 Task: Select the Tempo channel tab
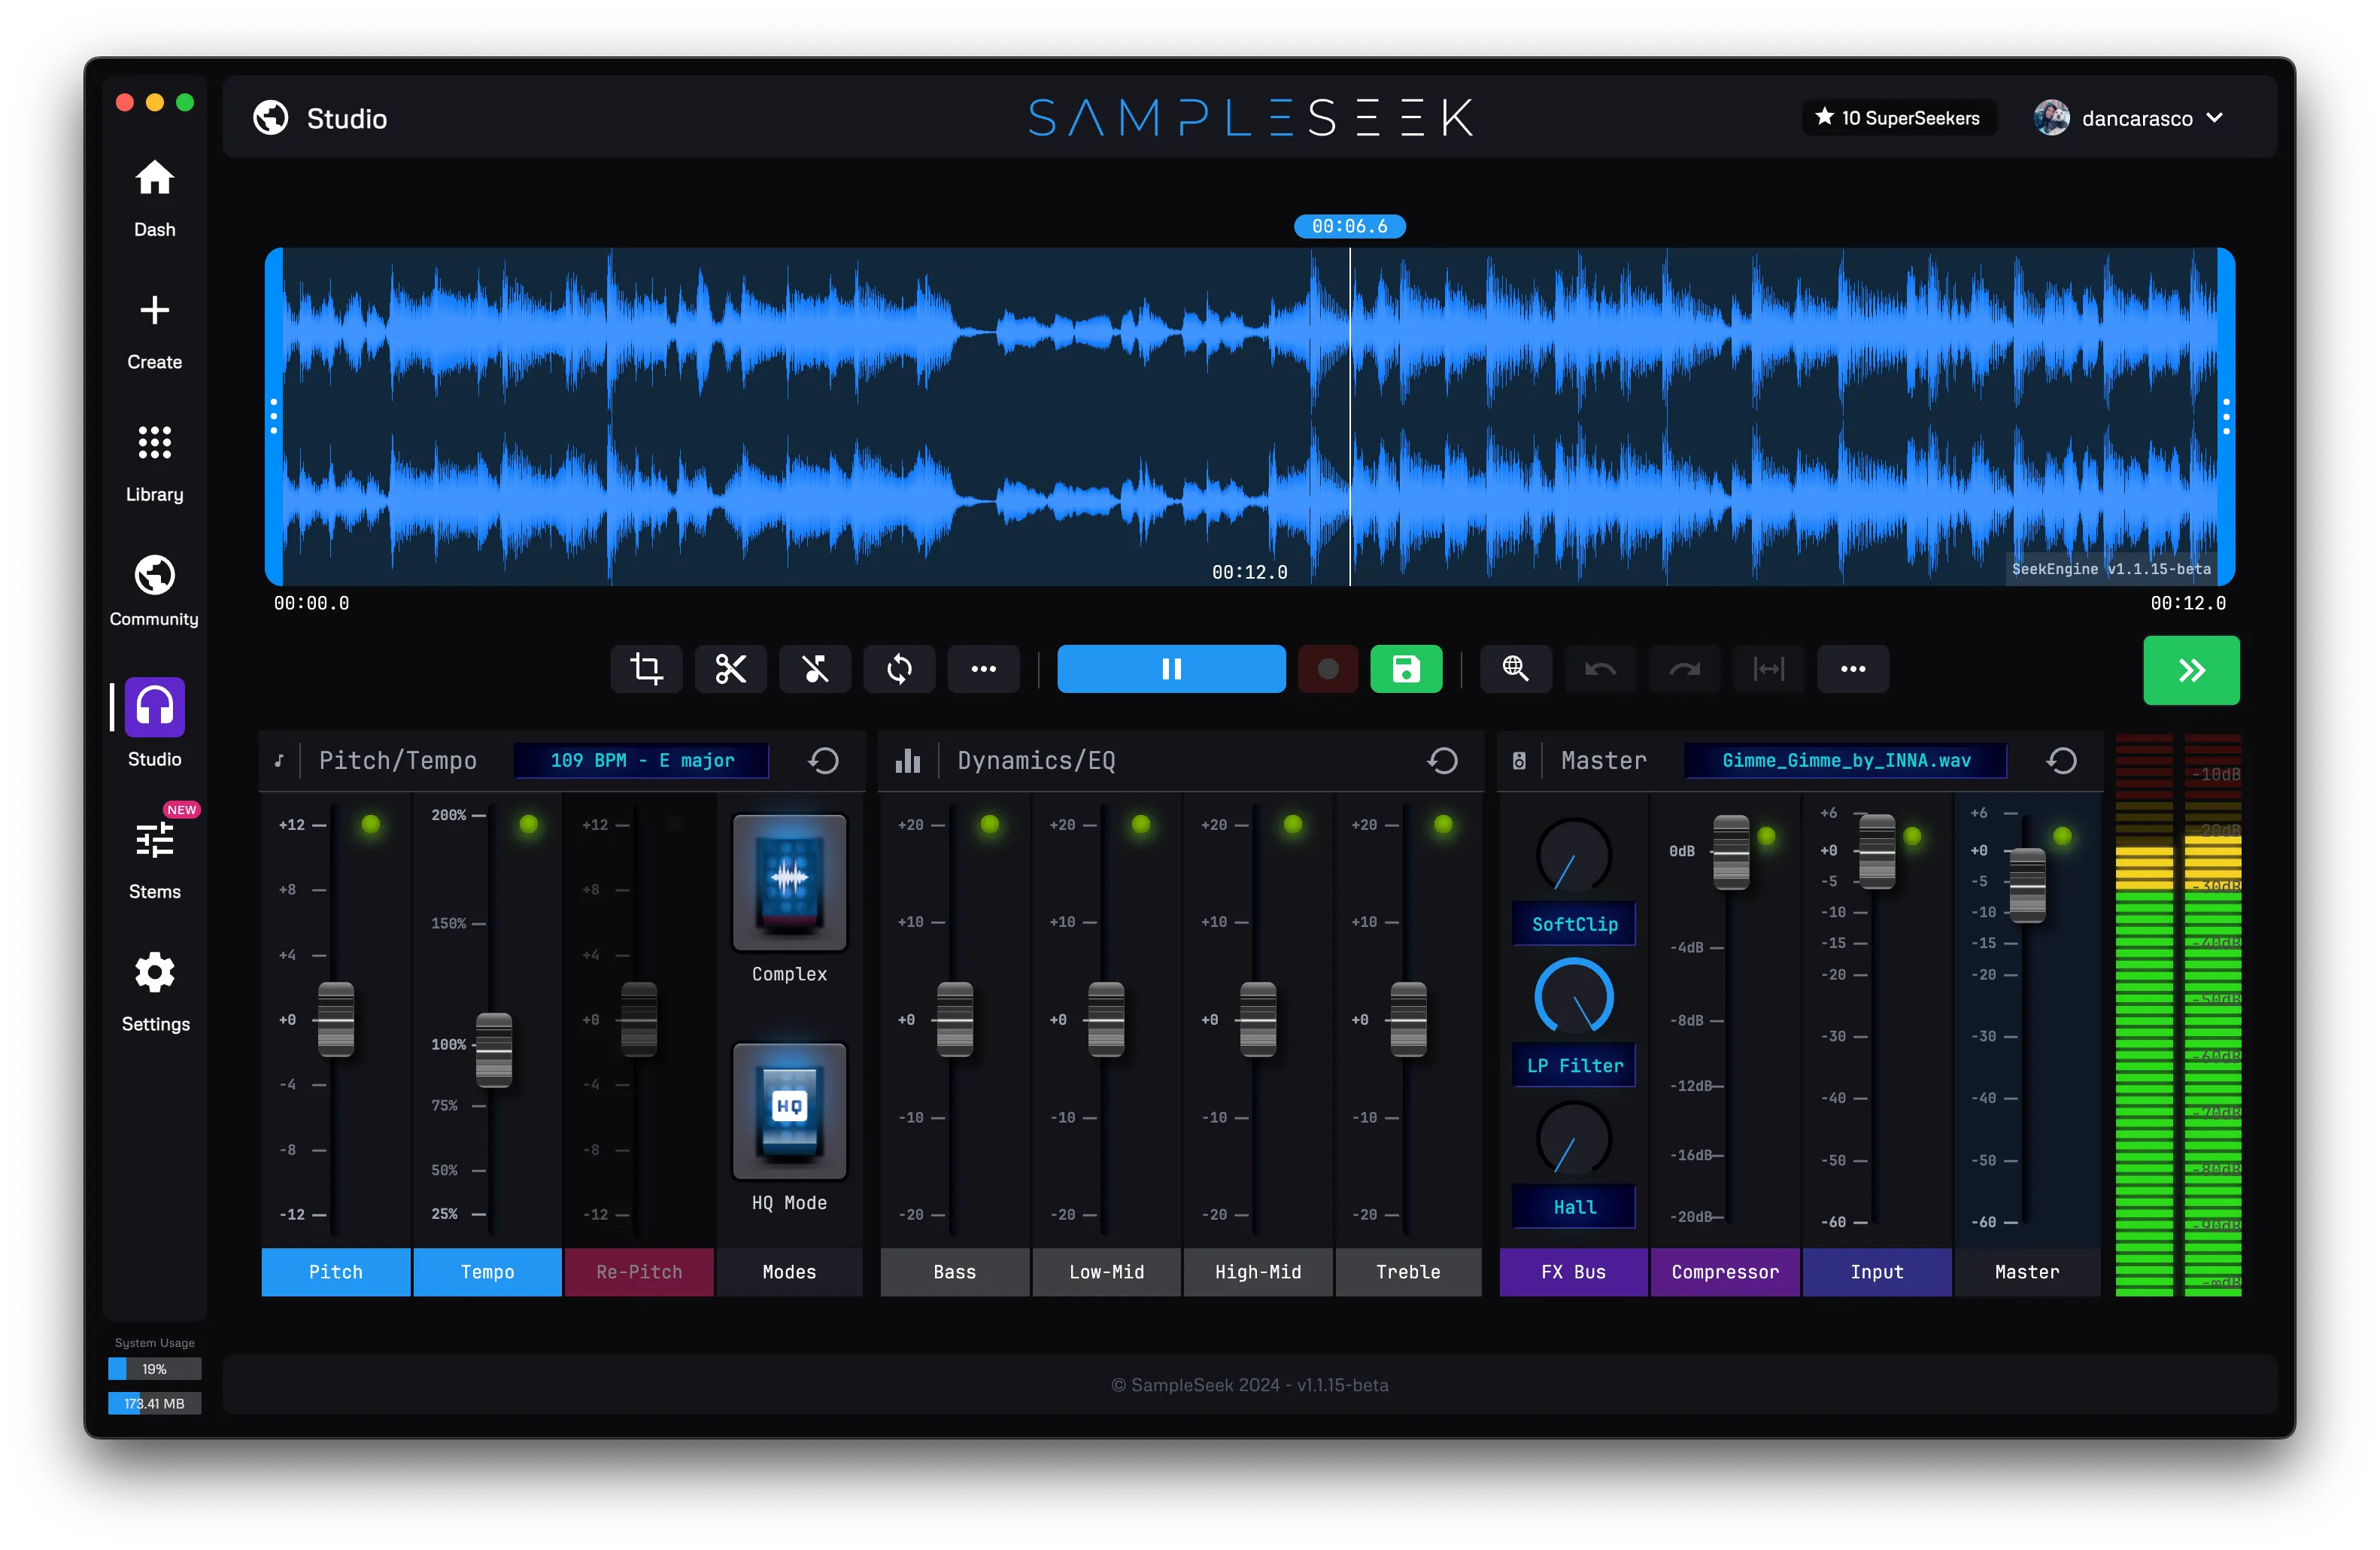tap(487, 1272)
